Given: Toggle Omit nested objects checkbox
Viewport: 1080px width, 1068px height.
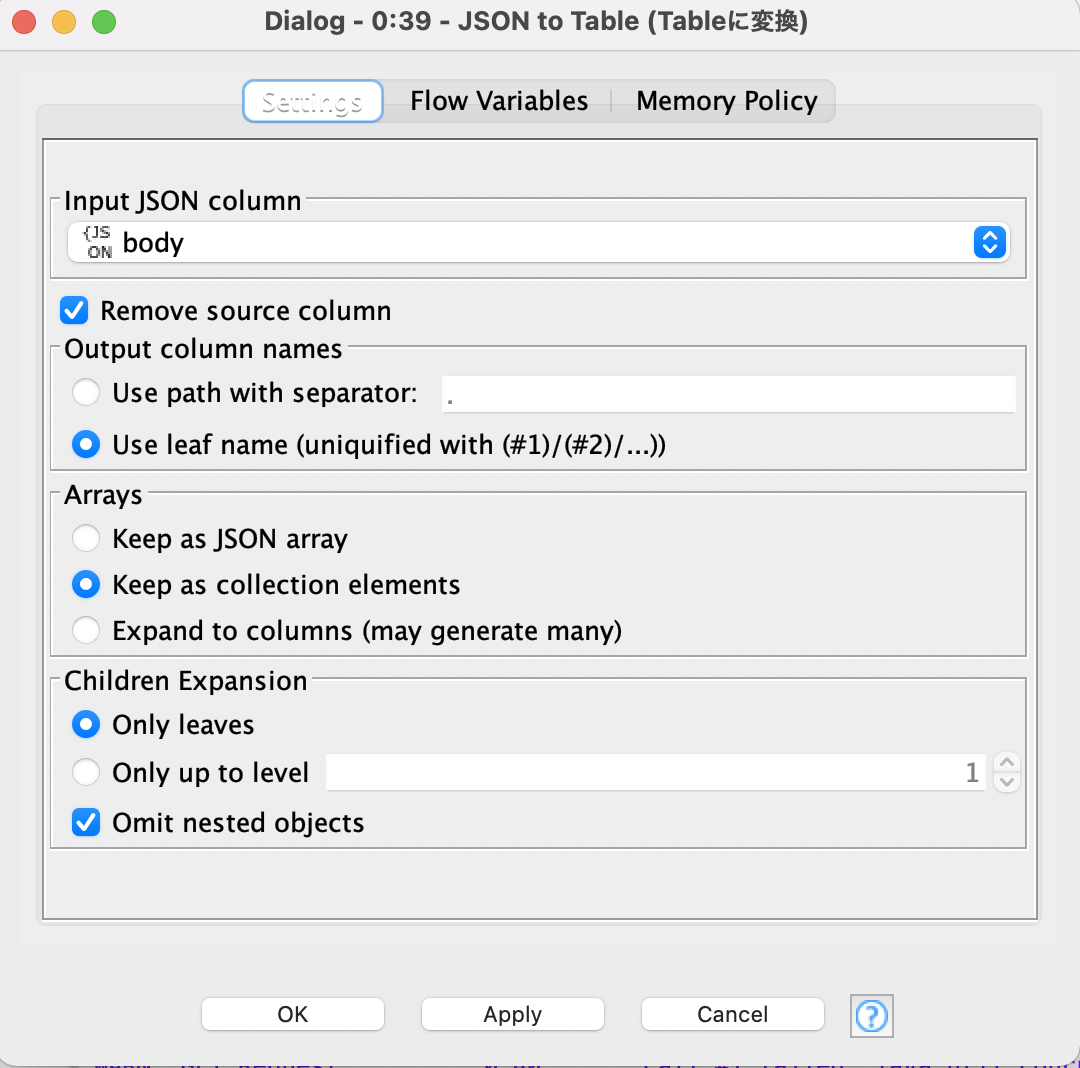Looking at the screenshot, I should click(86, 821).
